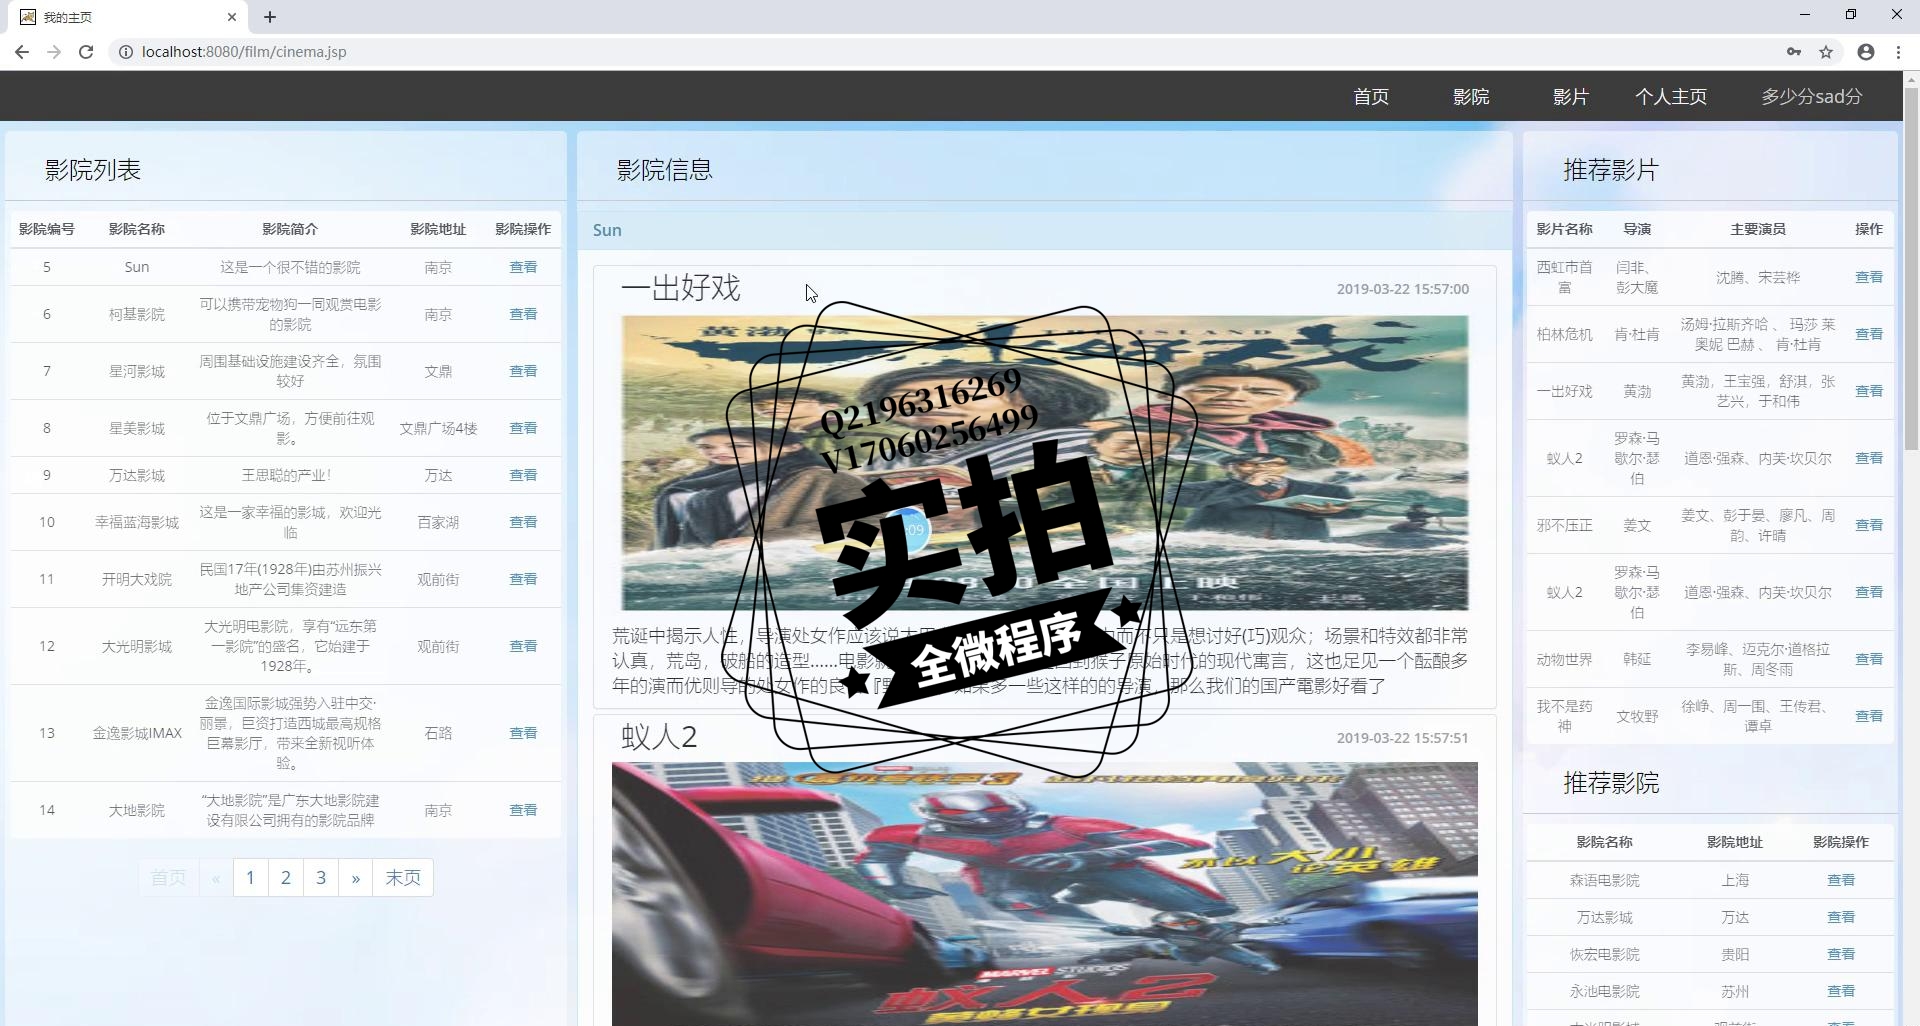Image resolution: width=1920 pixels, height=1026 pixels.
Task: View recommended cinema 永池电影院
Action: point(1841,991)
